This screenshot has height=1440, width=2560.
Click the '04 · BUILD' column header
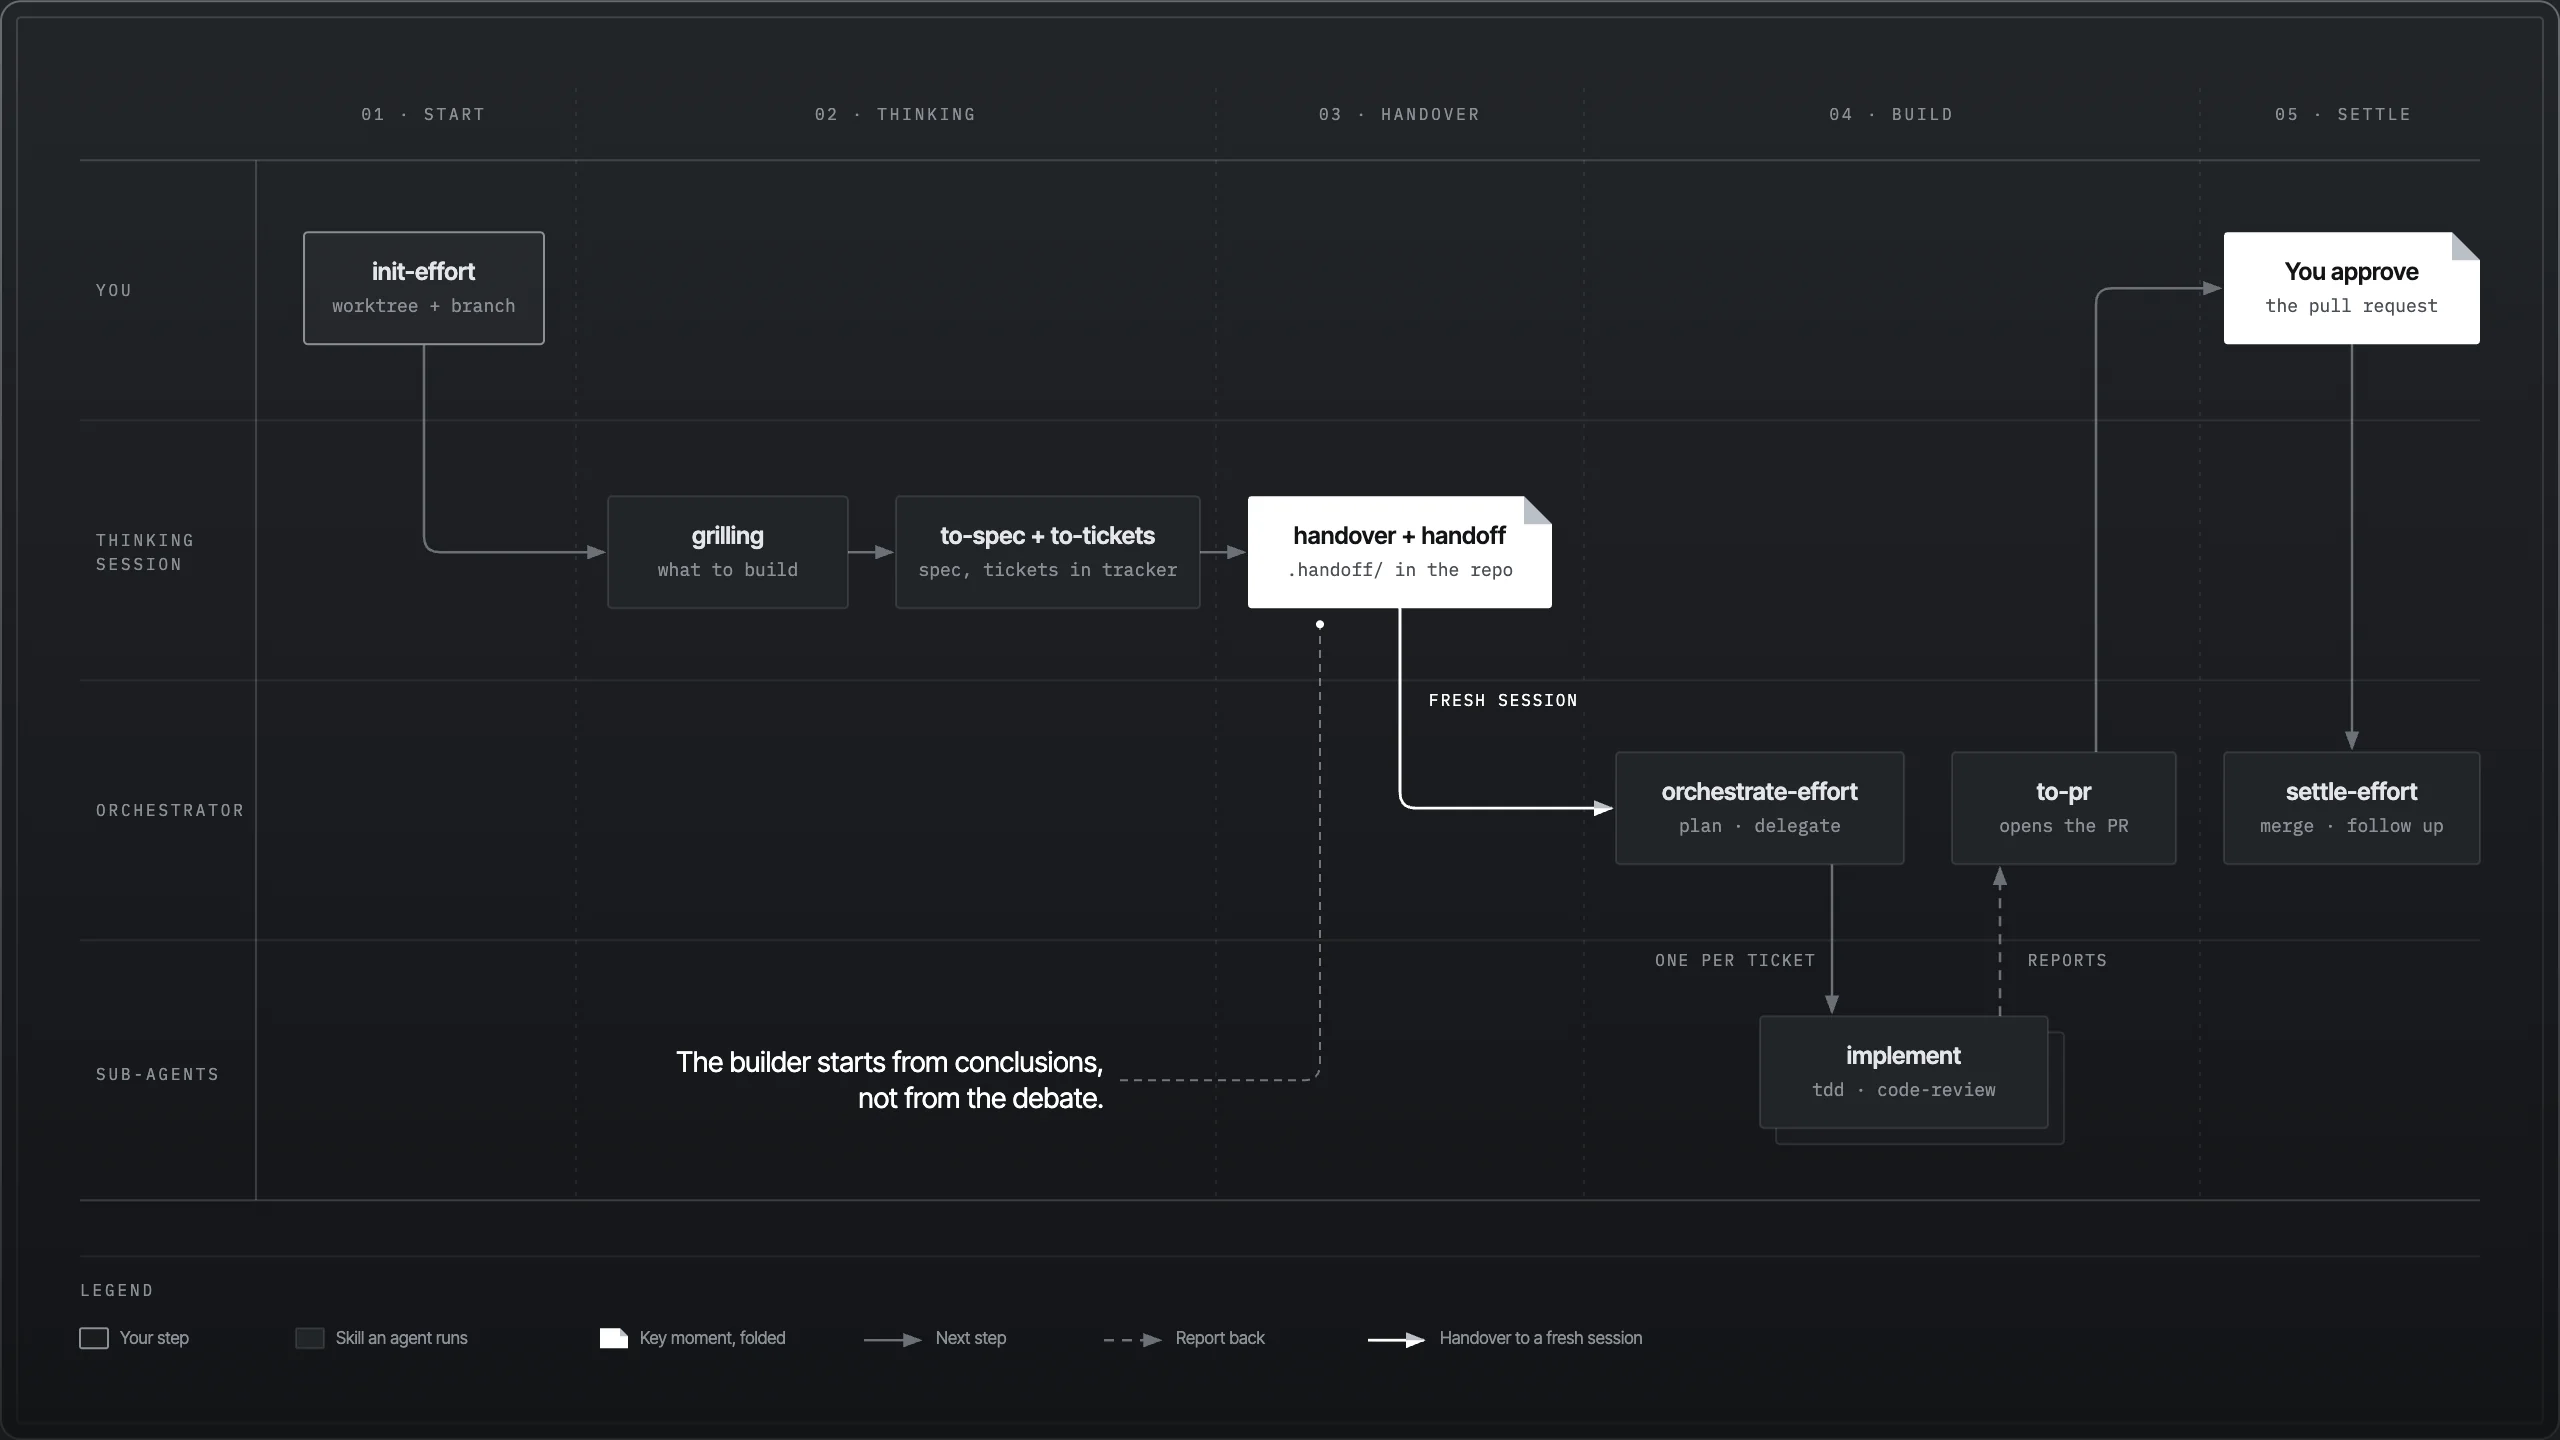1891,114
